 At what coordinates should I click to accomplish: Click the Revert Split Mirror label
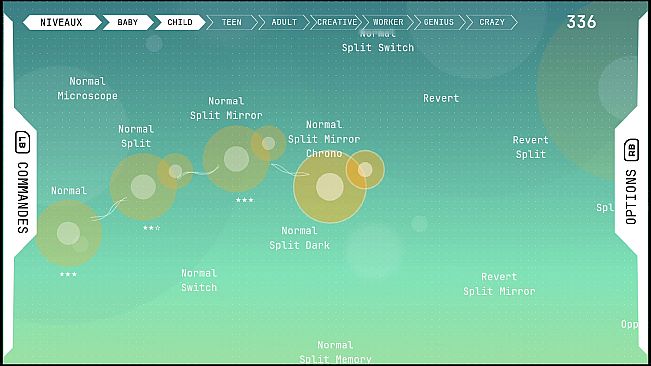click(x=499, y=284)
